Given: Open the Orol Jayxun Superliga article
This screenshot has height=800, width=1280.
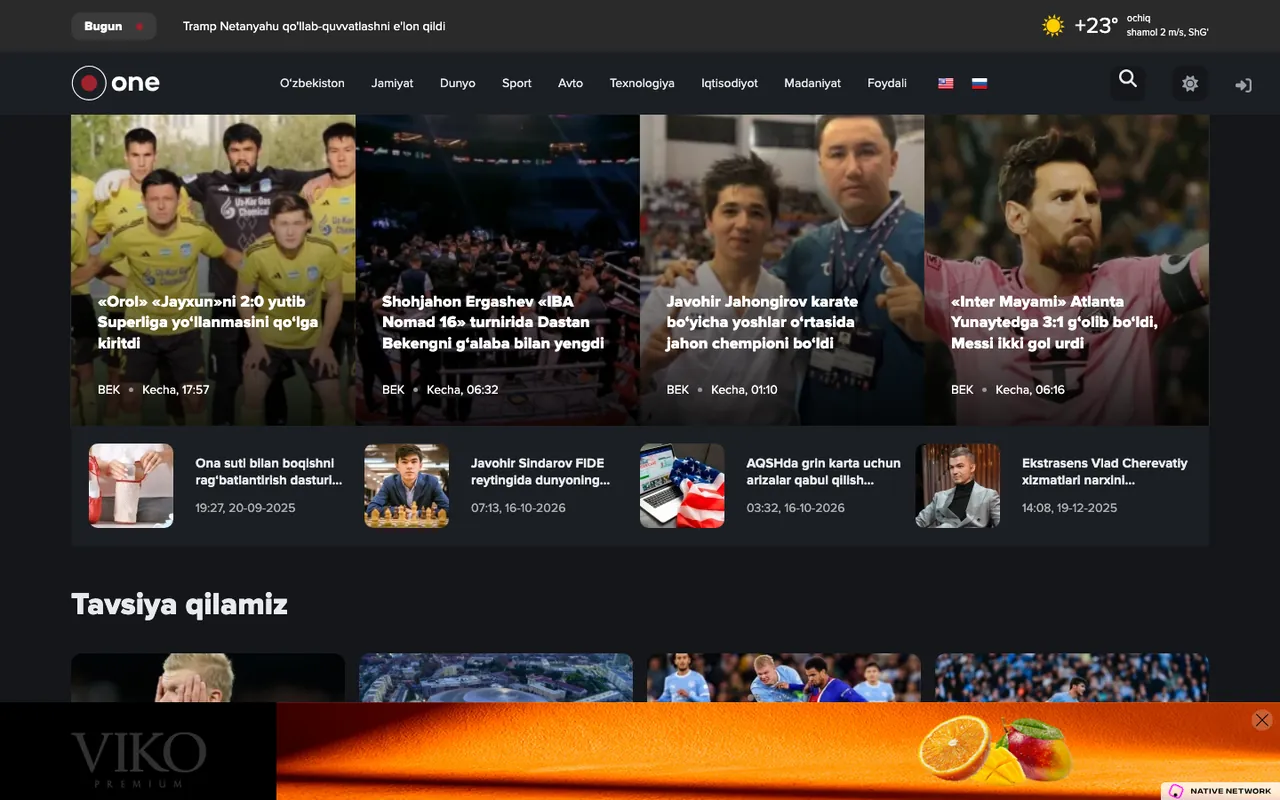Looking at the screenshot, I should coord(213,270).
